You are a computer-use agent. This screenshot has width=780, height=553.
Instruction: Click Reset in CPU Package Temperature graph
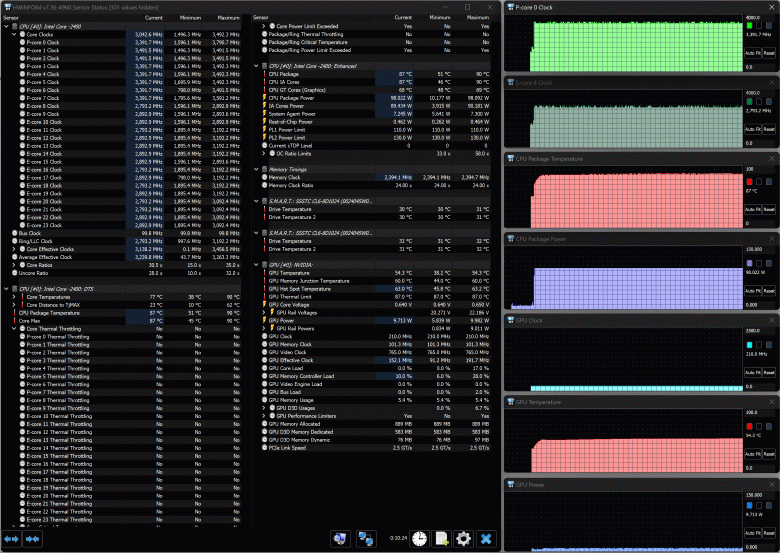pos(769,209)
